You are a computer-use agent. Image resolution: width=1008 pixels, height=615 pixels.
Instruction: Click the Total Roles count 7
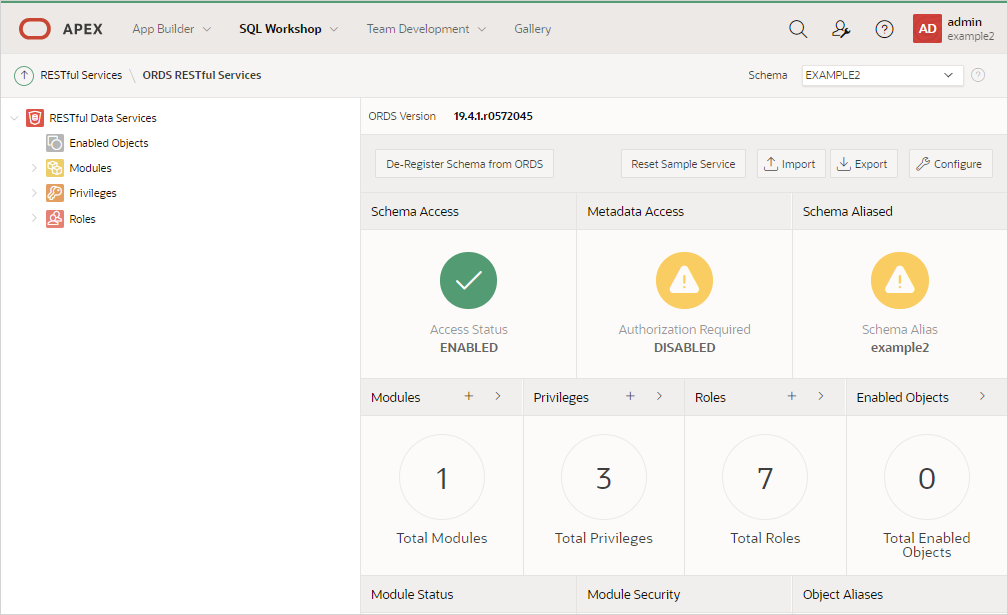tap(765, 477)
